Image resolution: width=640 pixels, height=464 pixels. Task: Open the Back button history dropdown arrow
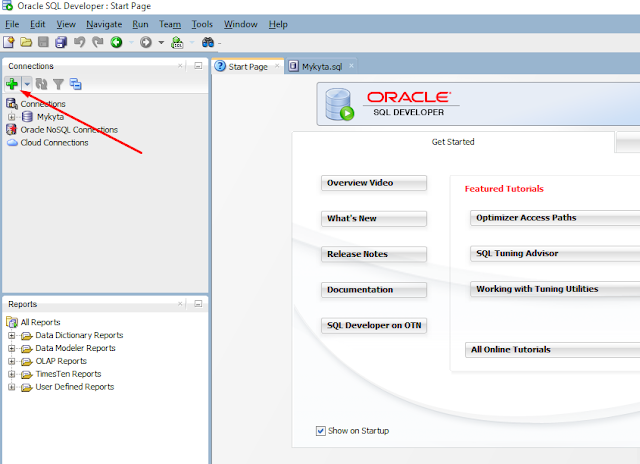click(131, 42)
